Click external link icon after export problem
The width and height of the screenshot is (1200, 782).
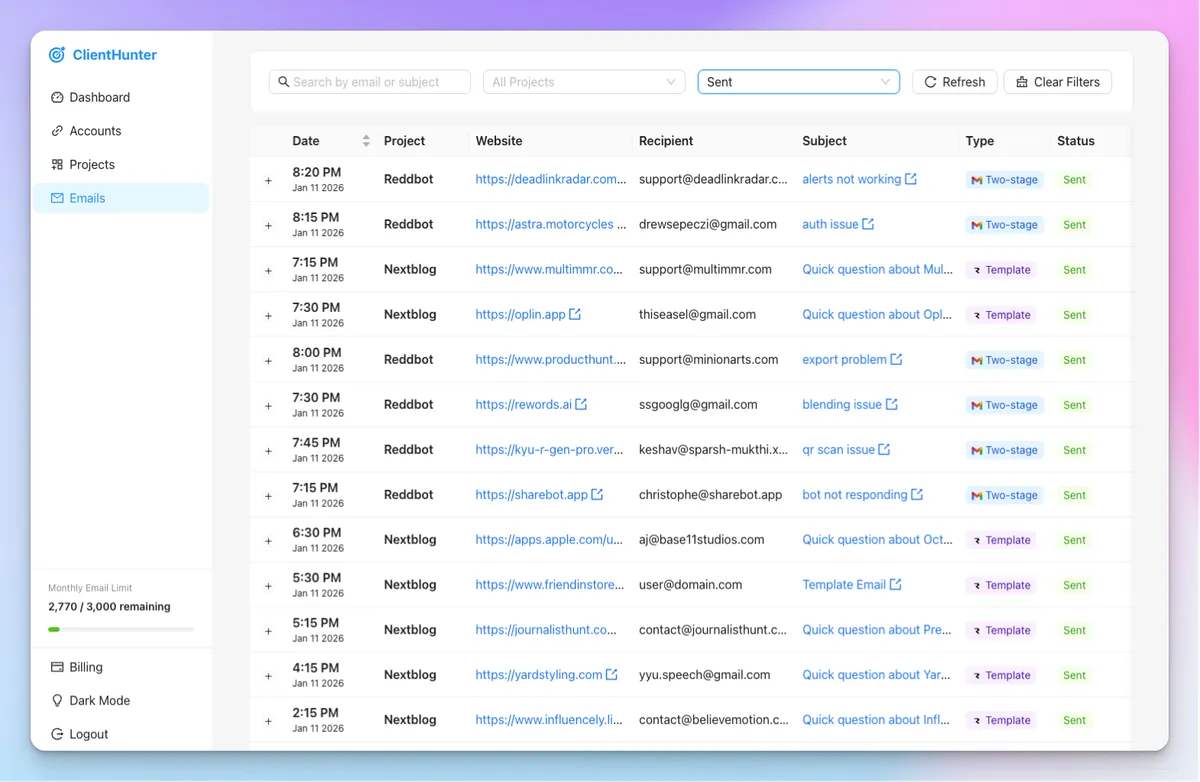coord(896,359)
